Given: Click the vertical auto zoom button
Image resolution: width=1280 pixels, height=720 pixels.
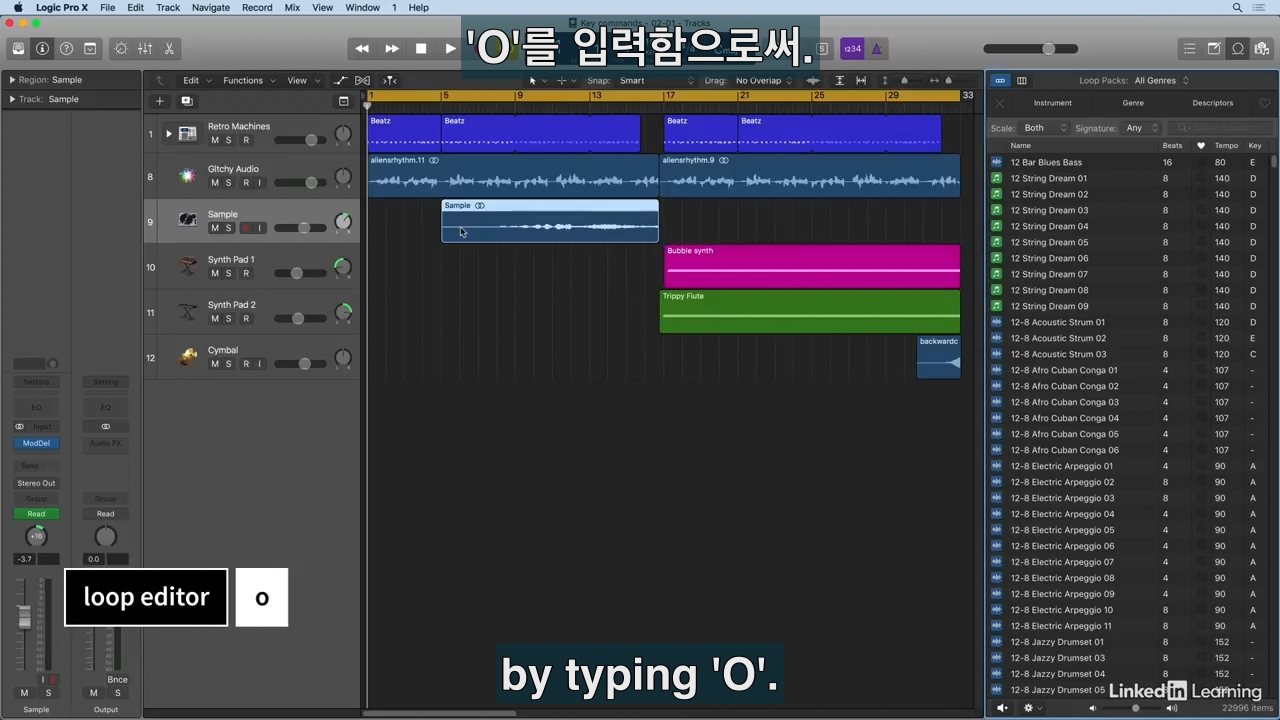Looking at the screenshot, I should (x=839, y=80).
